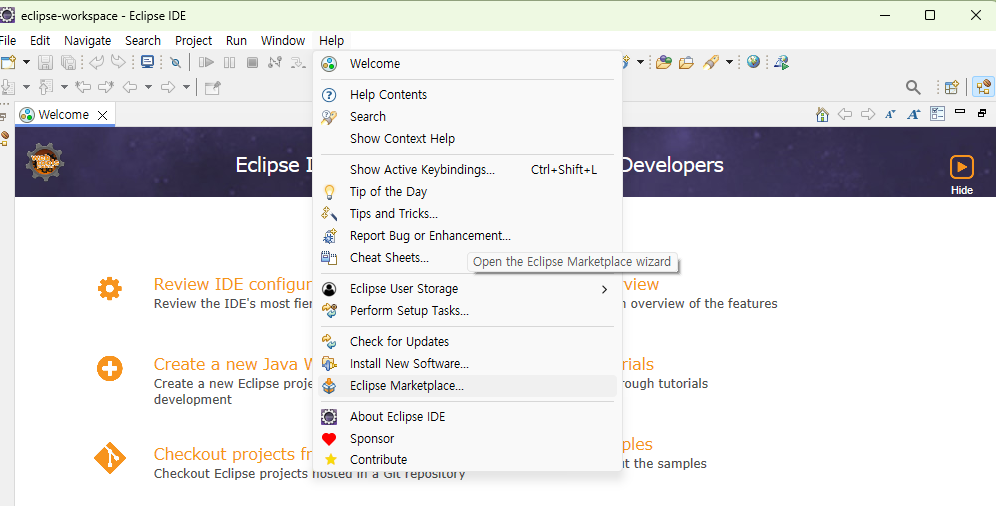Click the Save floppy disk icon
Screen dimensions: 996x506
[x=45, y=62]
